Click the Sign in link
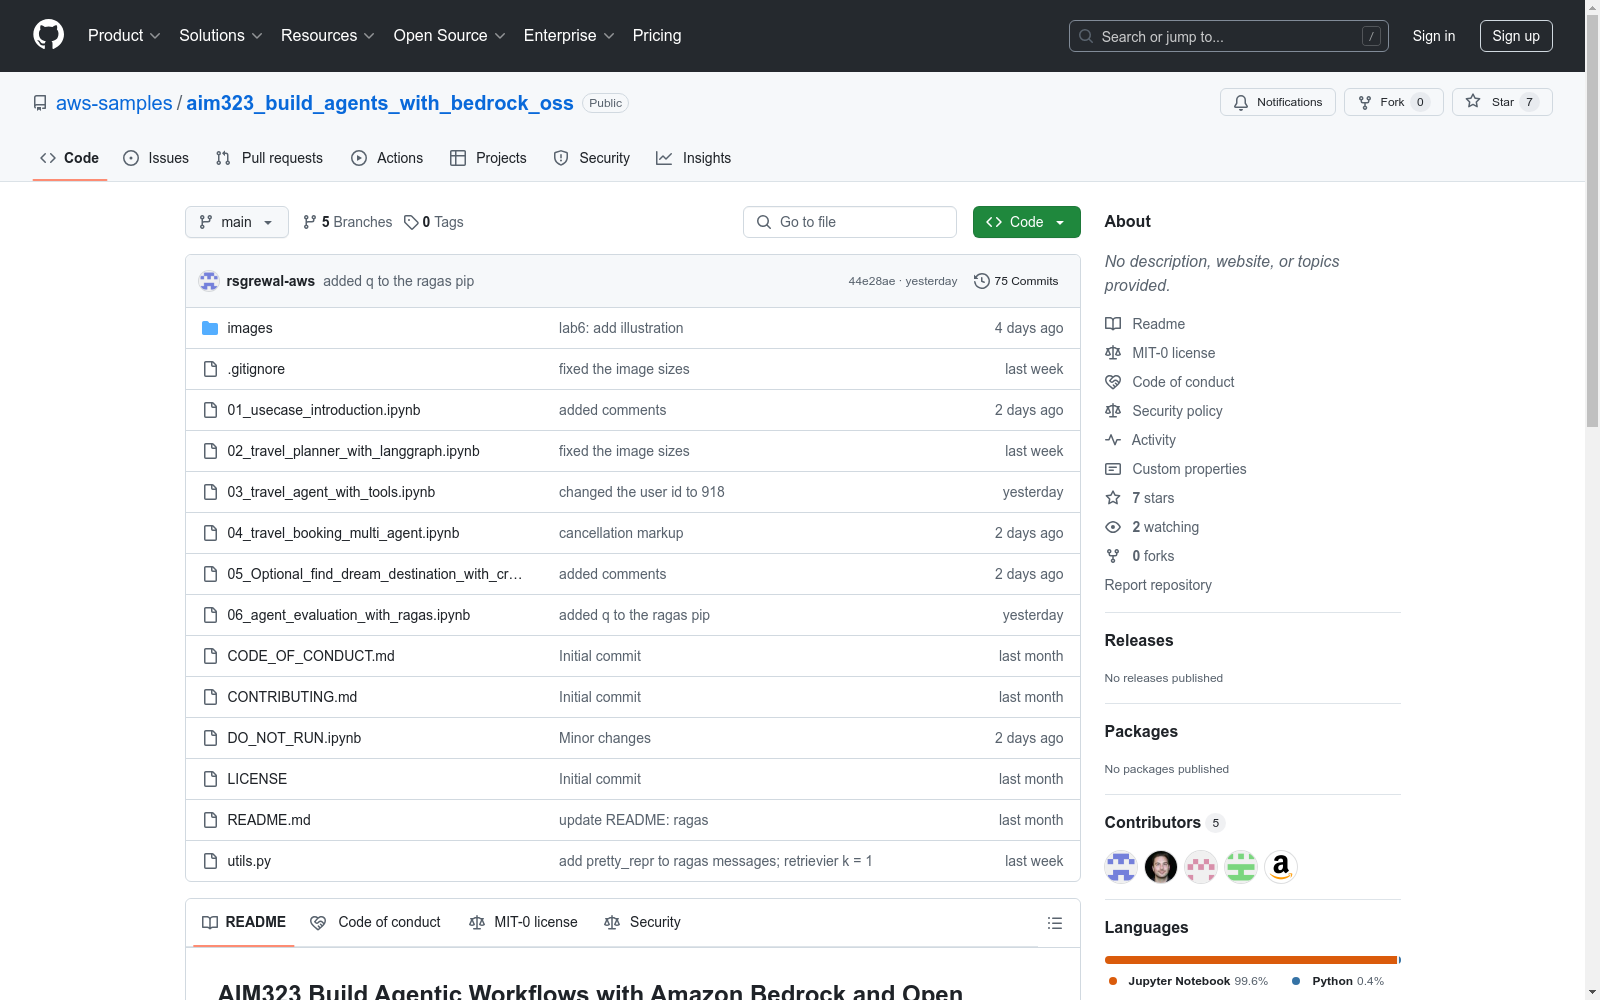The width and height of the screenshot is (1600, 1000). pos(1434,36)
